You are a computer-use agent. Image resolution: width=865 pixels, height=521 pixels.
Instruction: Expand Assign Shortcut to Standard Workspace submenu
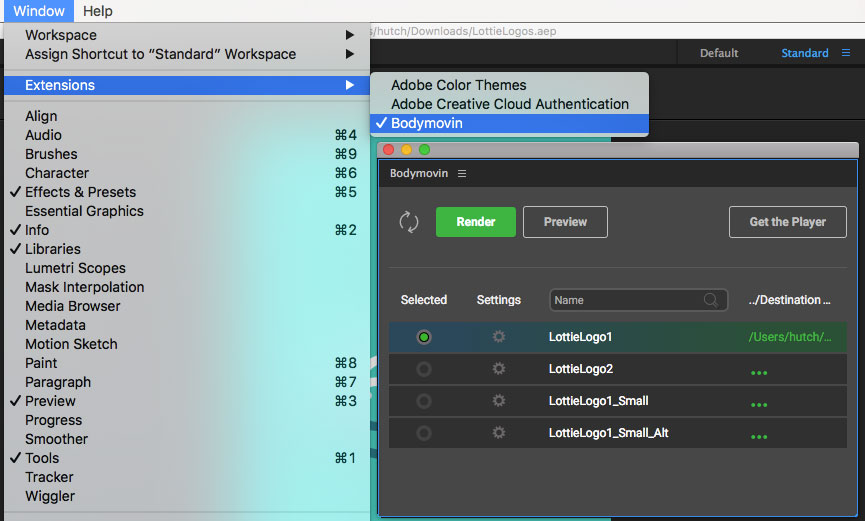click(x=186, y=54)
